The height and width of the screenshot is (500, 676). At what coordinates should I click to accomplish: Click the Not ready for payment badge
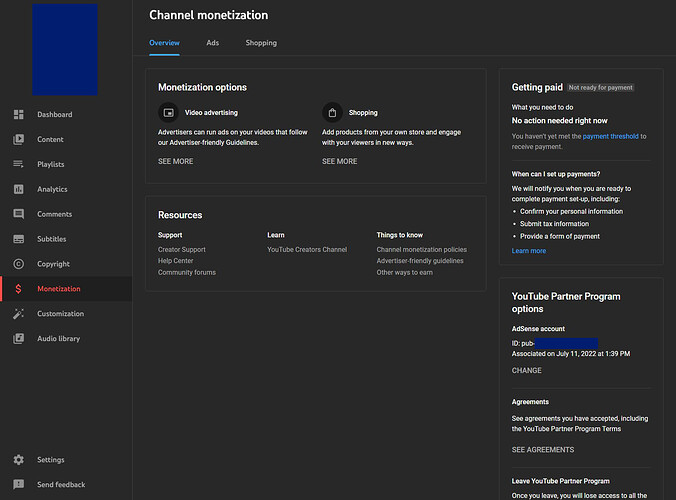click(600, 88)
